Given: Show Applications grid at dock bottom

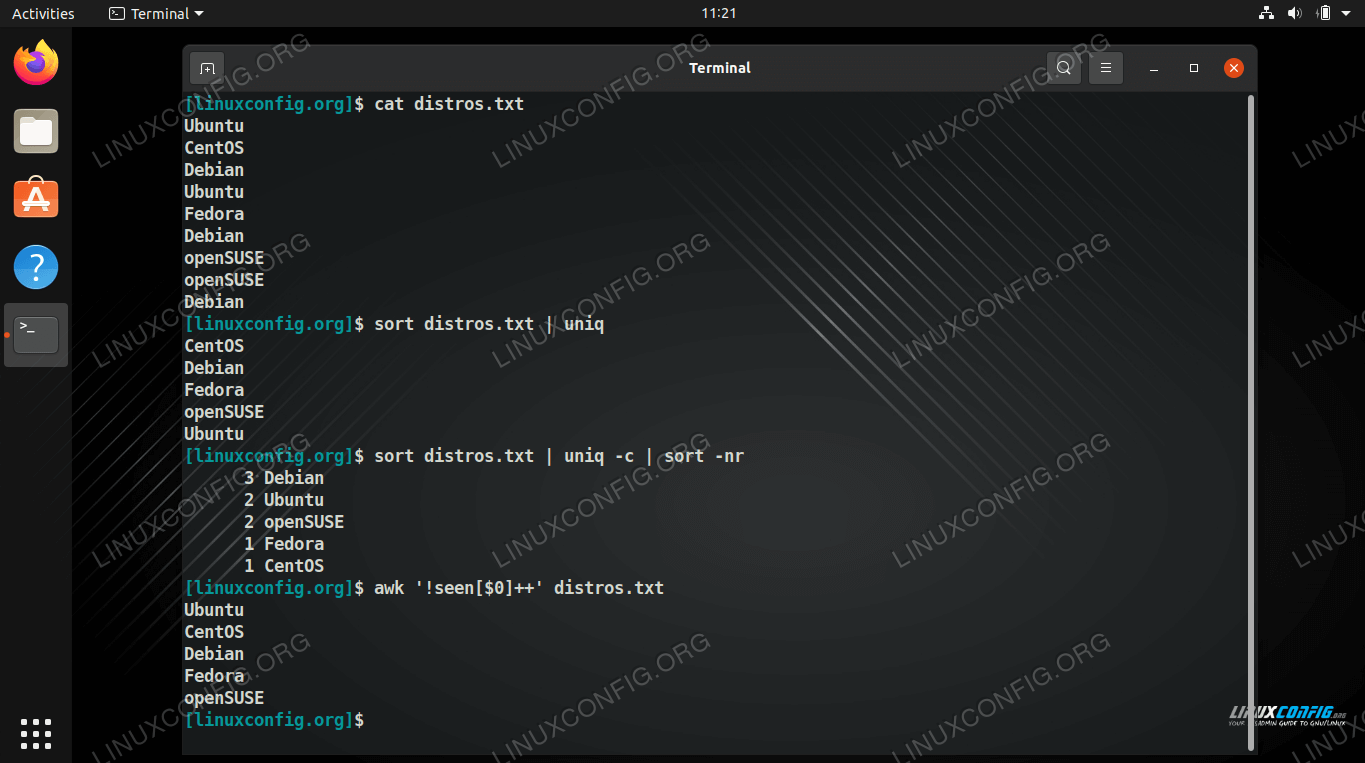Looking at the screenshot, I should click(x=36, y=733).
